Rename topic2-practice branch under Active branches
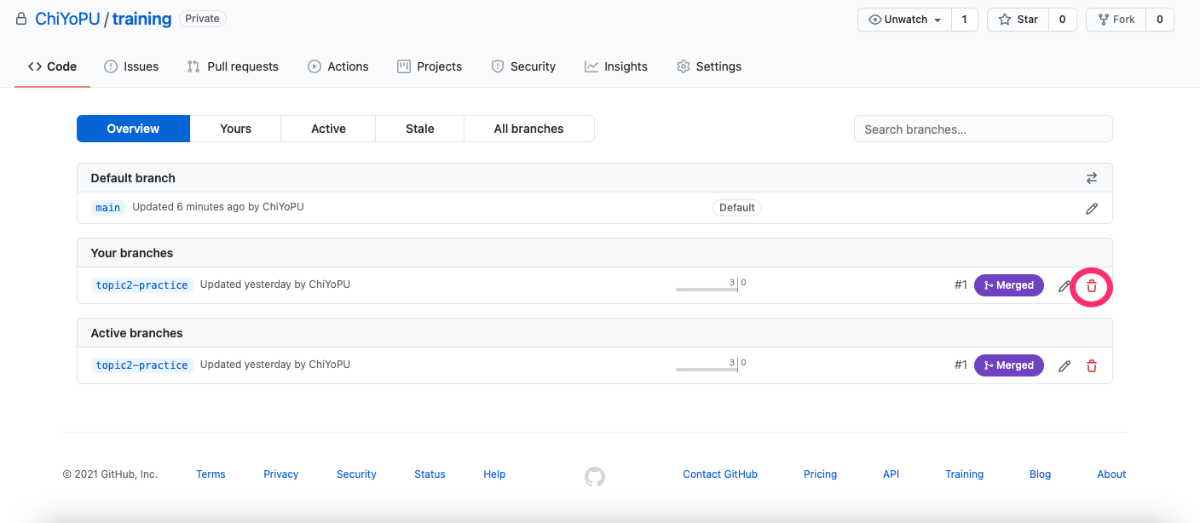 tap(1064, 366)
